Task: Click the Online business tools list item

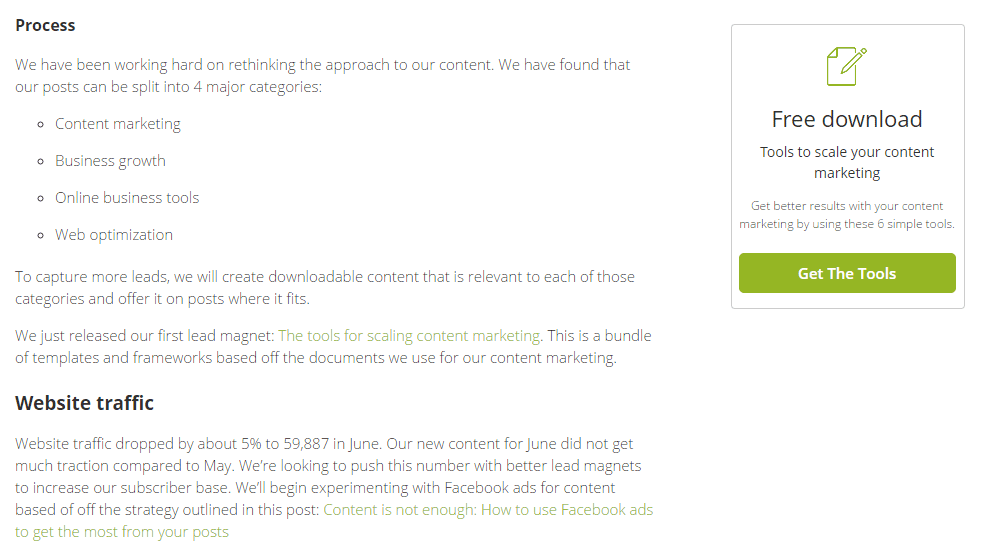Action: coord(127,198)
